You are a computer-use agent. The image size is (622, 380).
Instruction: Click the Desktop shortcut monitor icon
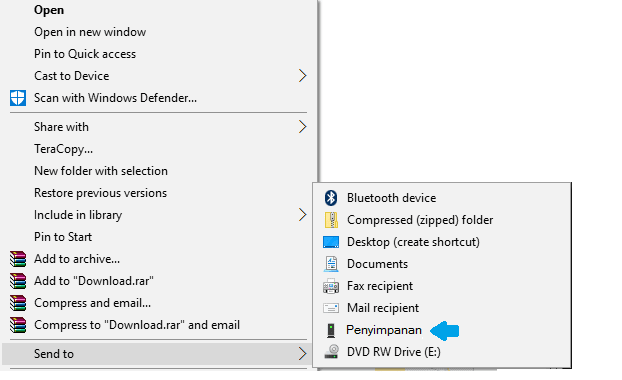(331, 242)
